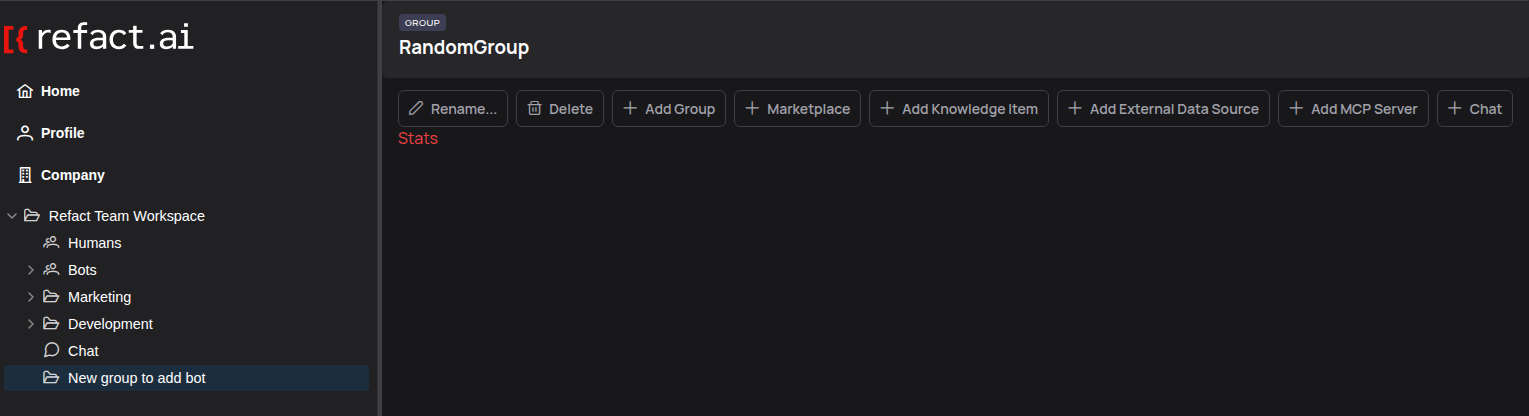
Task: Click the Development folder icon
Action: point(51,324)
